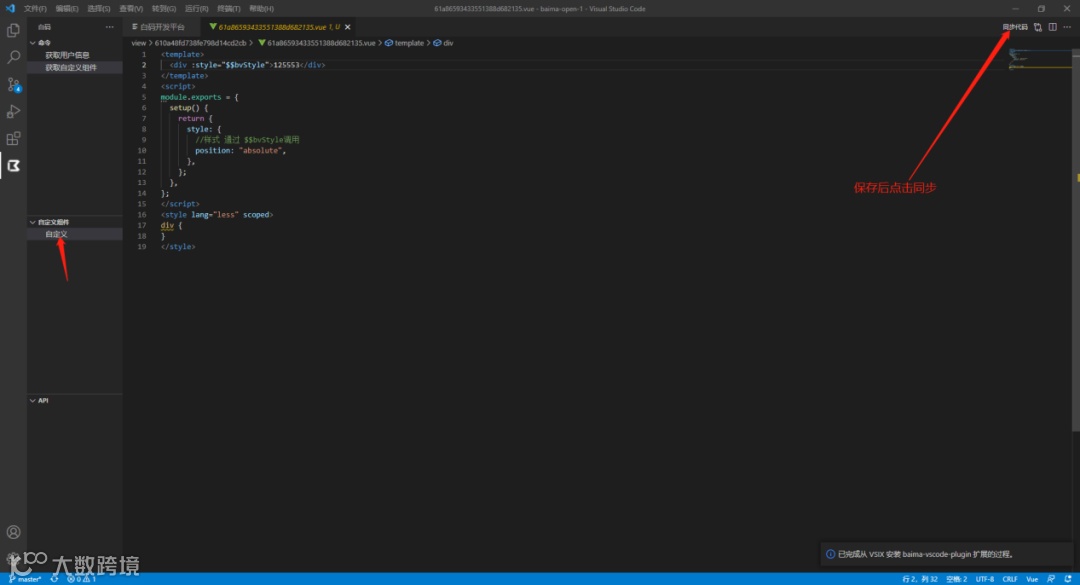Open Source Control view in activity bar
This screenshot has width=1080, height=585.
point(13,84)
